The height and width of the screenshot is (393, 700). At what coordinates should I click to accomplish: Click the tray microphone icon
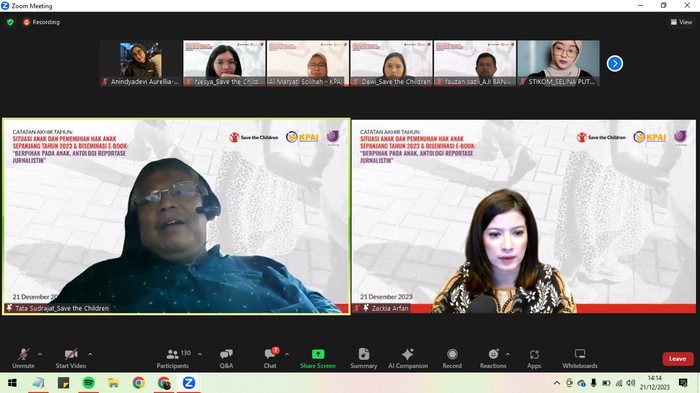[x=593, y=383]
